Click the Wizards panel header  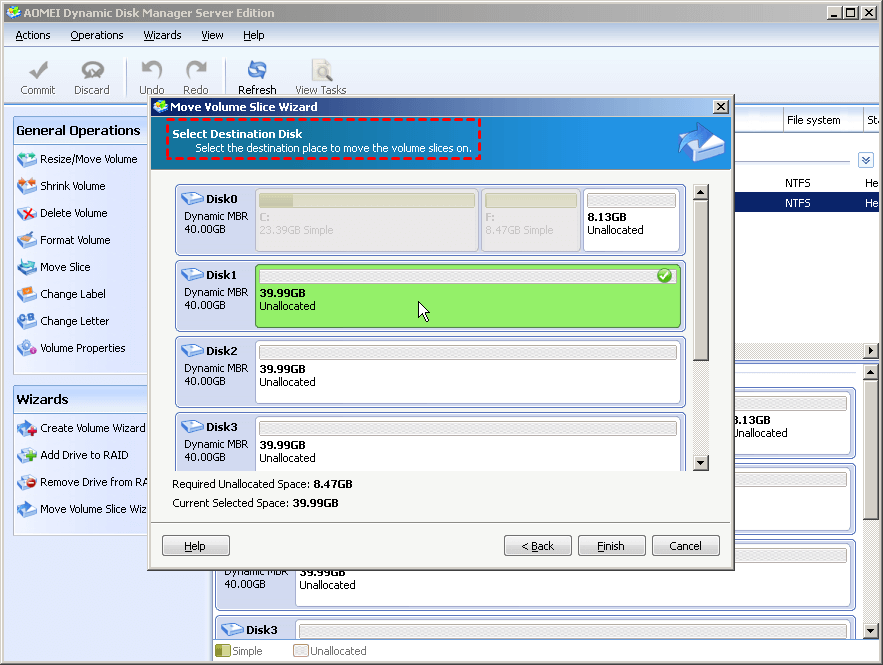(81, 399)
